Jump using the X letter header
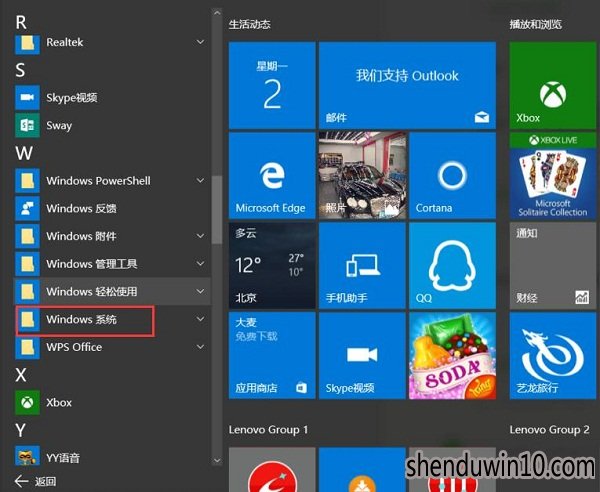This screenshot has height=492, width=600. pyautogui.click(x=21, y=375)
